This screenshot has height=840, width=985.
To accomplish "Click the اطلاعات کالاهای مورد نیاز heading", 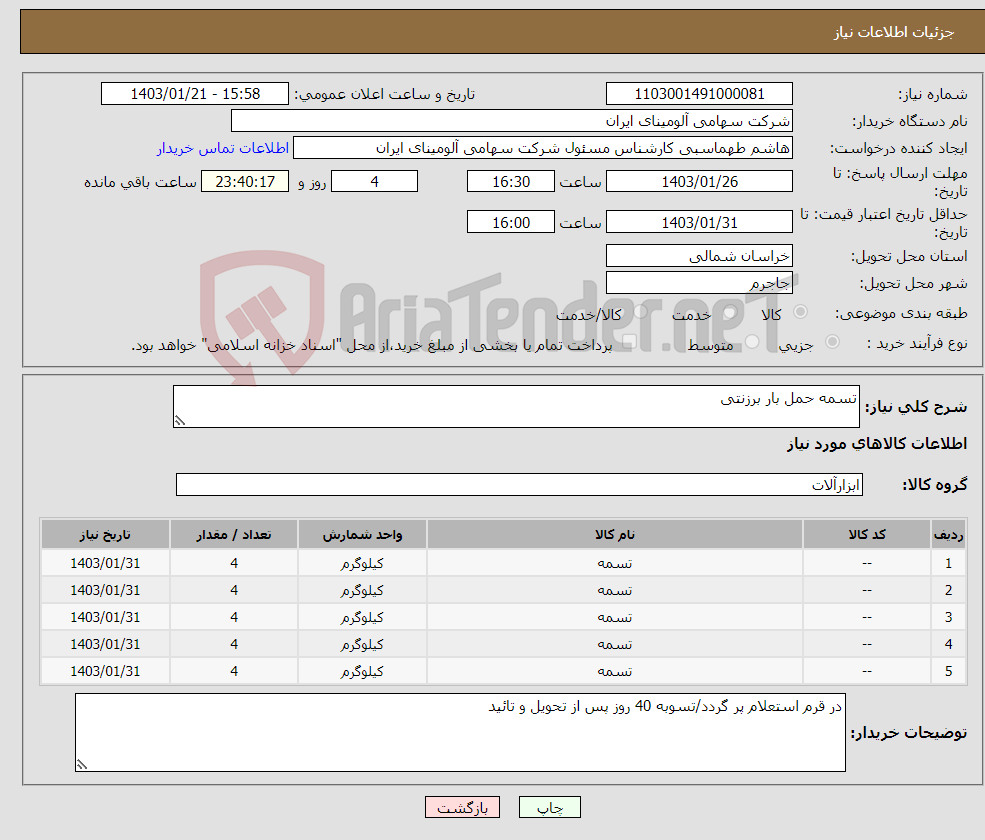I will point(876,444).
